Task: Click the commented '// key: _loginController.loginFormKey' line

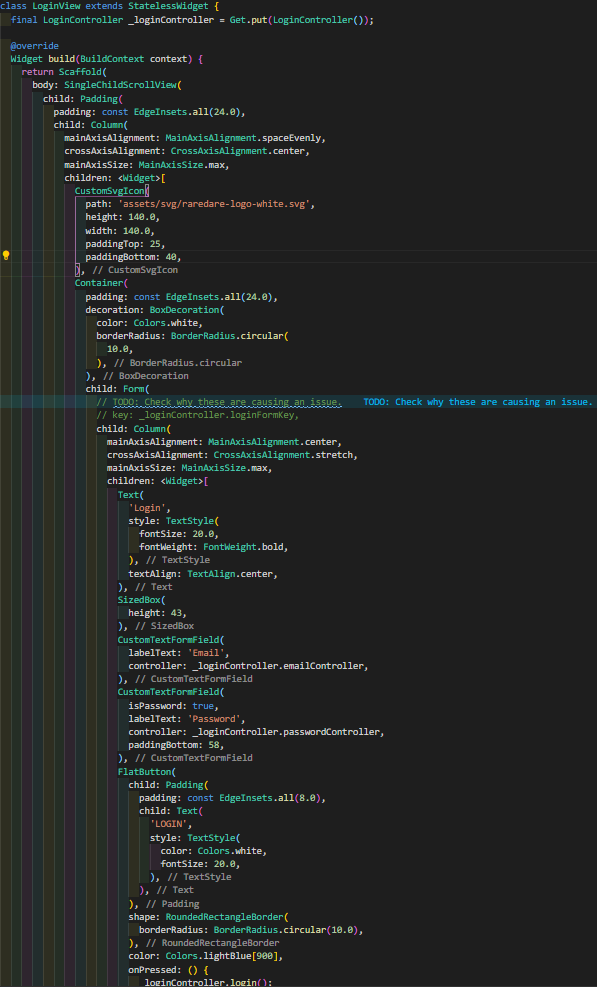Action: tap(197, 415)
